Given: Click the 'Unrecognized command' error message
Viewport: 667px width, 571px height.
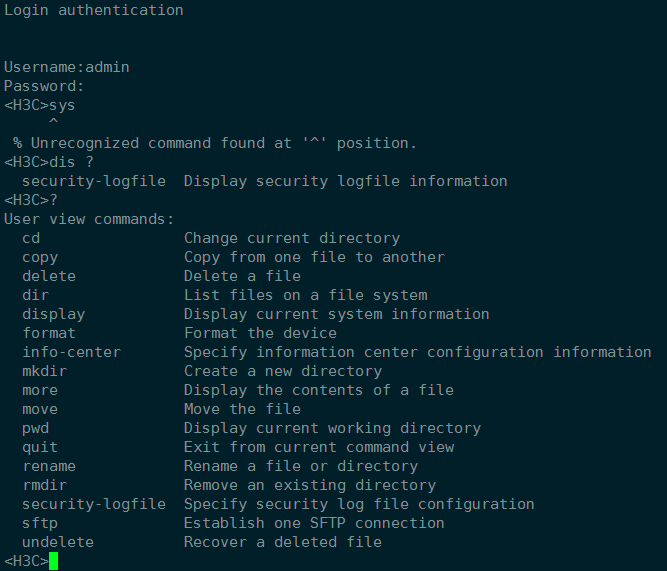Looking at the screenshot, I should pos(215,143).
